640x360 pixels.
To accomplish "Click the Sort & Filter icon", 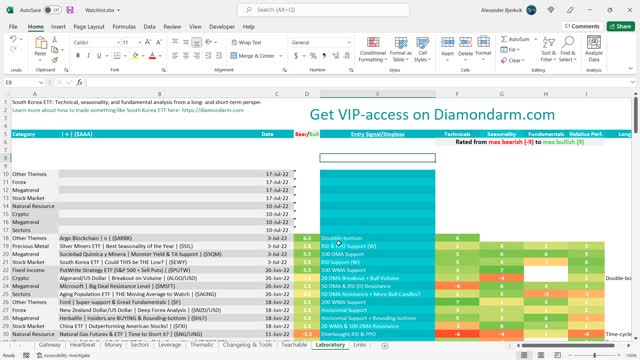I will [549, 42].
